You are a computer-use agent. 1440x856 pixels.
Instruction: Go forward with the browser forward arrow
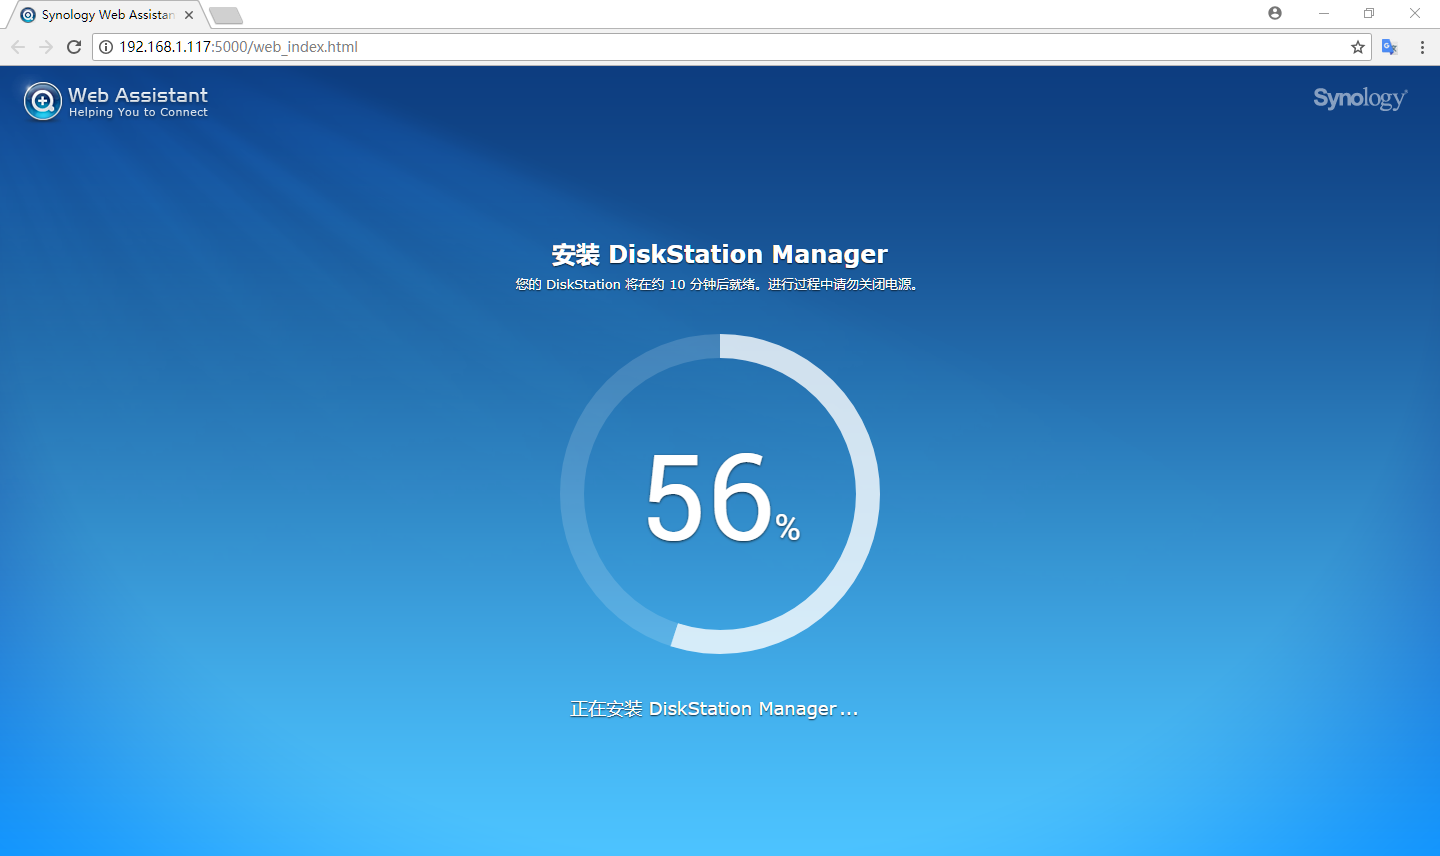[x=46, y=47]
